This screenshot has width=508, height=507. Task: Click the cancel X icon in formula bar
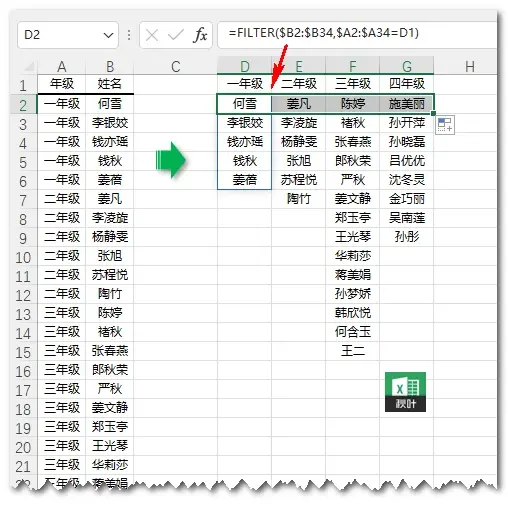pyautogui.click(x=152, y=35)
